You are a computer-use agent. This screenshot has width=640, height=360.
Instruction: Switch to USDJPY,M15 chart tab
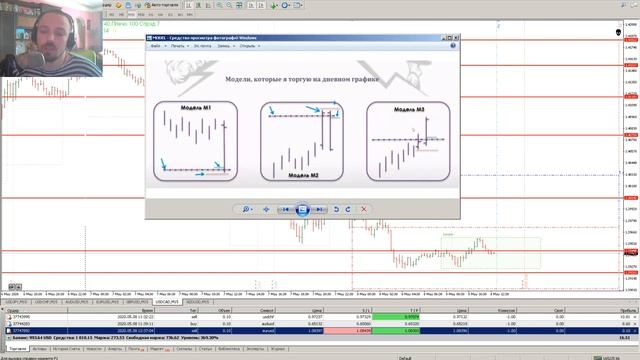[16, 302]
